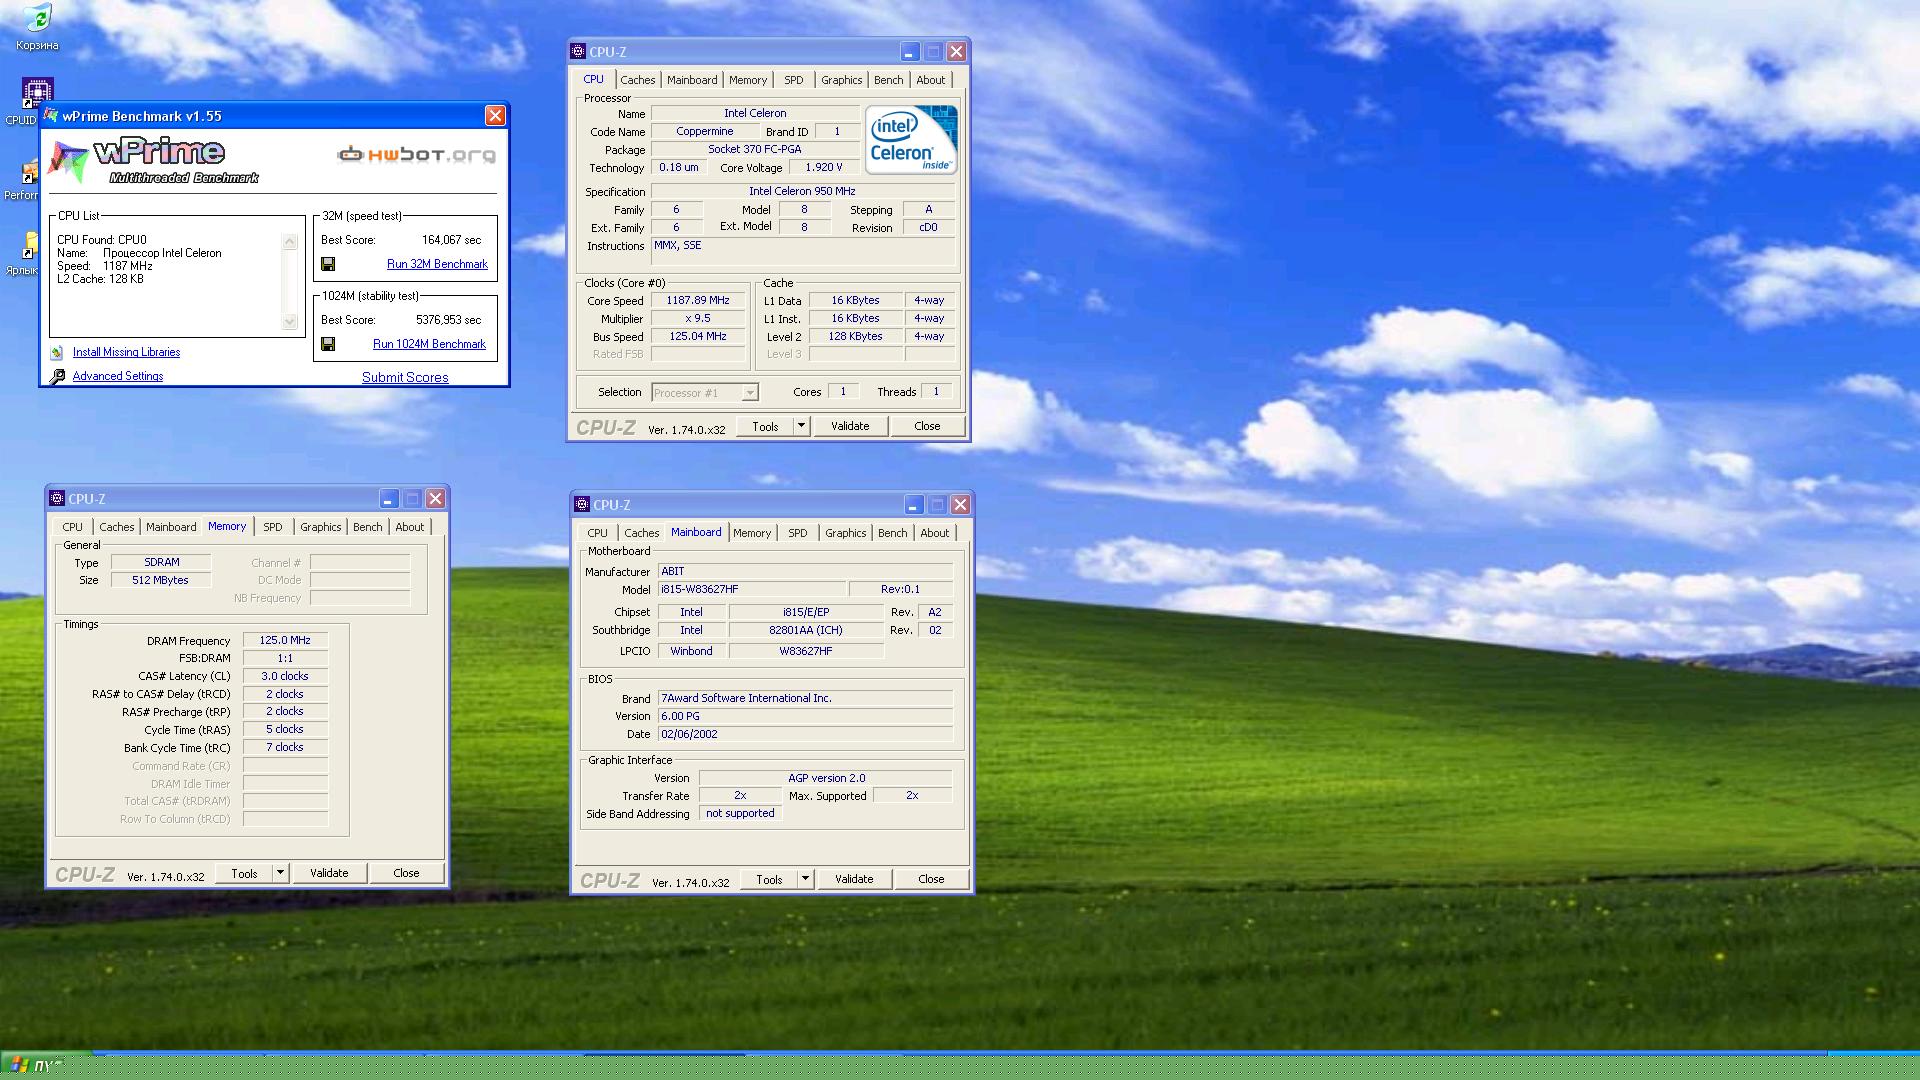
Task: Click Submit Scores link in wPrime
Action: point(405,377)
